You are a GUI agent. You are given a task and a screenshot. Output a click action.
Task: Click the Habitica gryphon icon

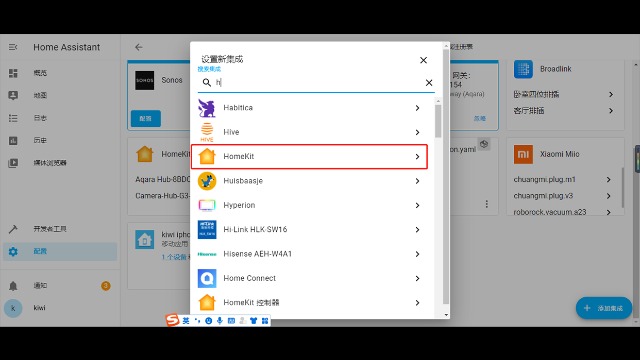click(207, 108)
